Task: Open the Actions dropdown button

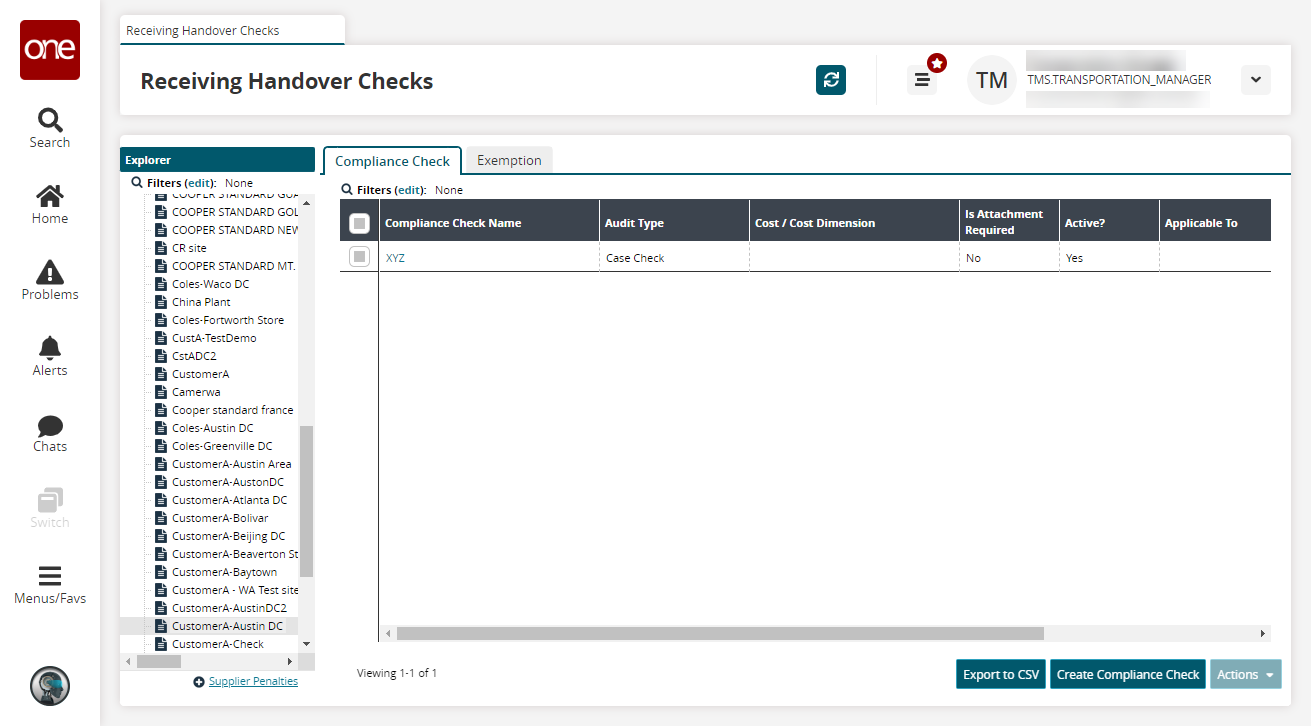Action: coord(1245,674)
